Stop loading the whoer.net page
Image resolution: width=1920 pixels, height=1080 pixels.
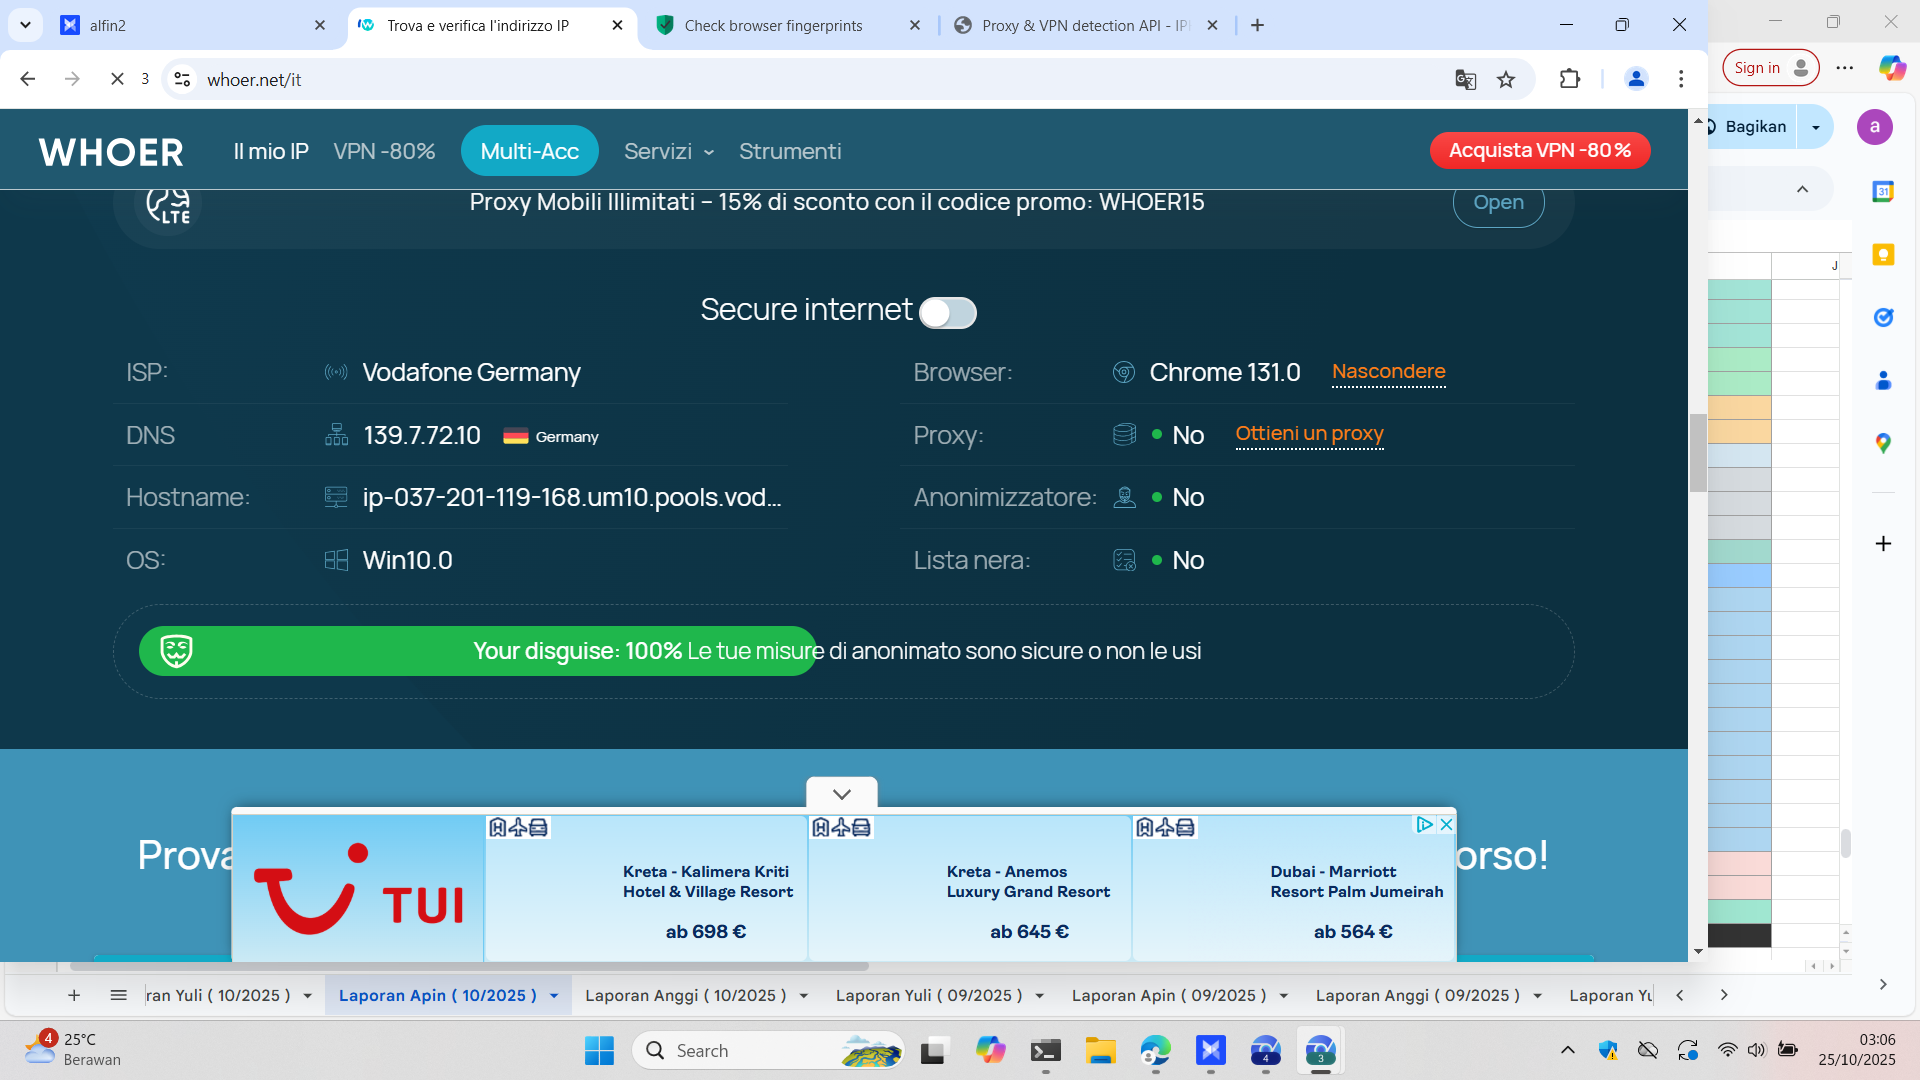[x=117, y=79]
